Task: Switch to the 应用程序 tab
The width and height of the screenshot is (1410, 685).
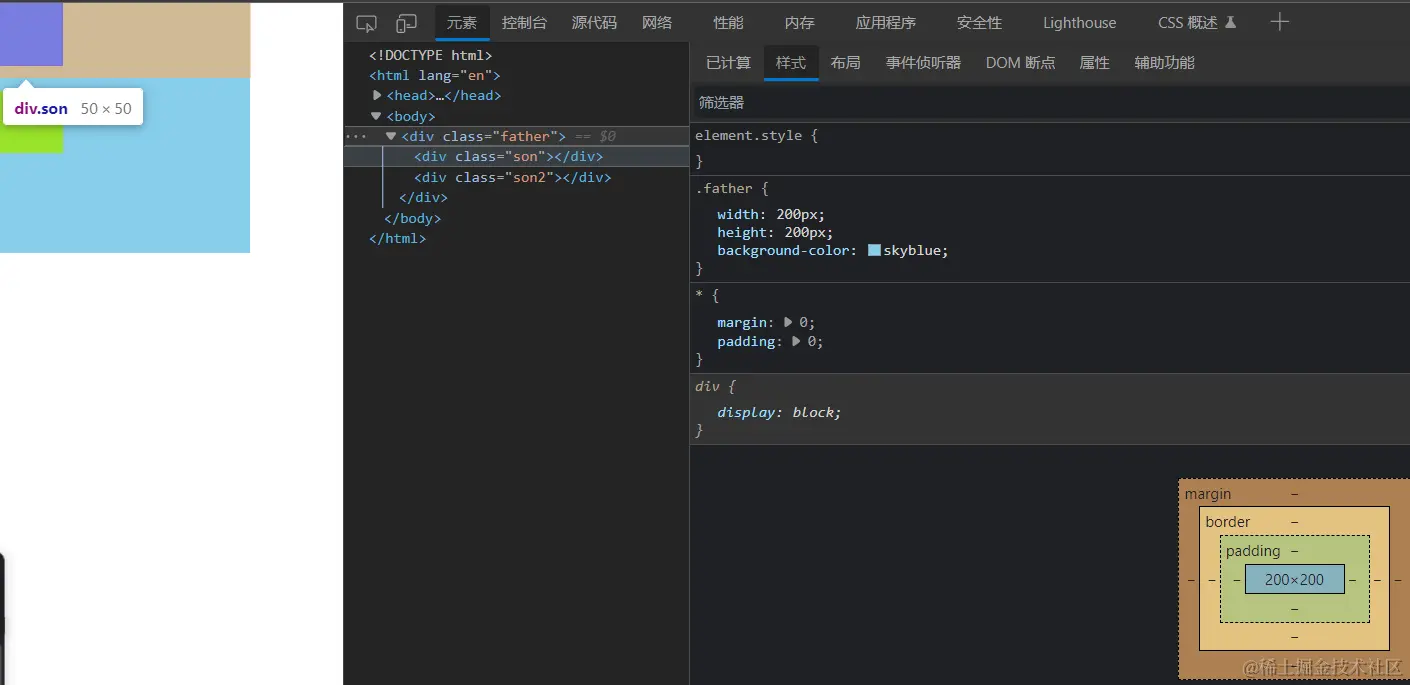Action: [x=886, y=23]
